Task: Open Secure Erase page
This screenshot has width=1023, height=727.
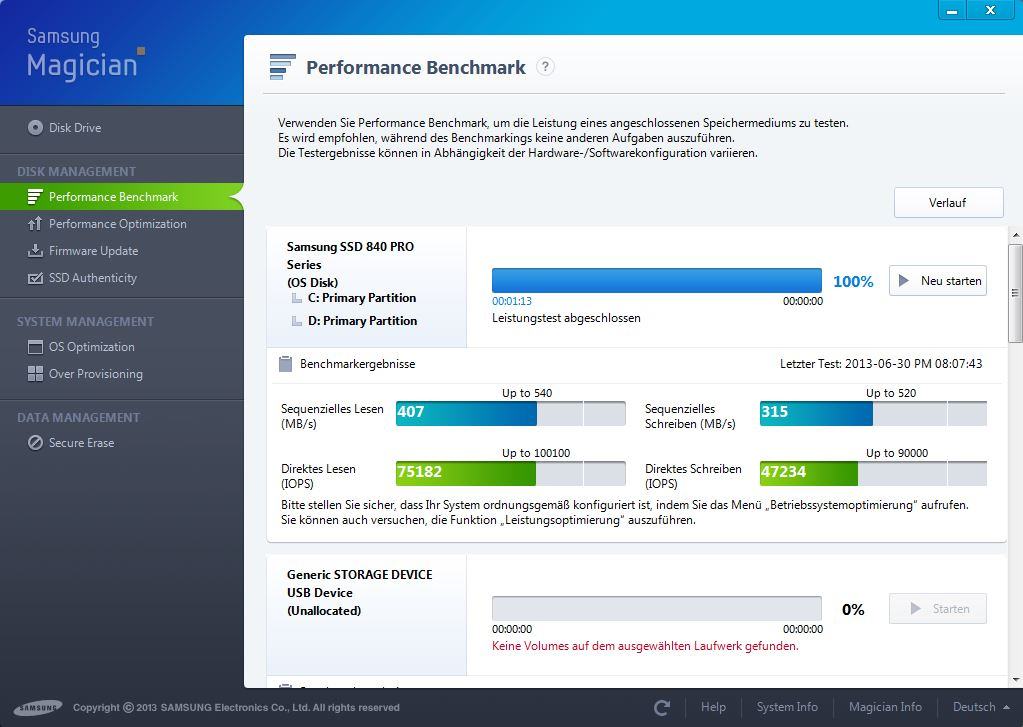Action: coord(81,443)
